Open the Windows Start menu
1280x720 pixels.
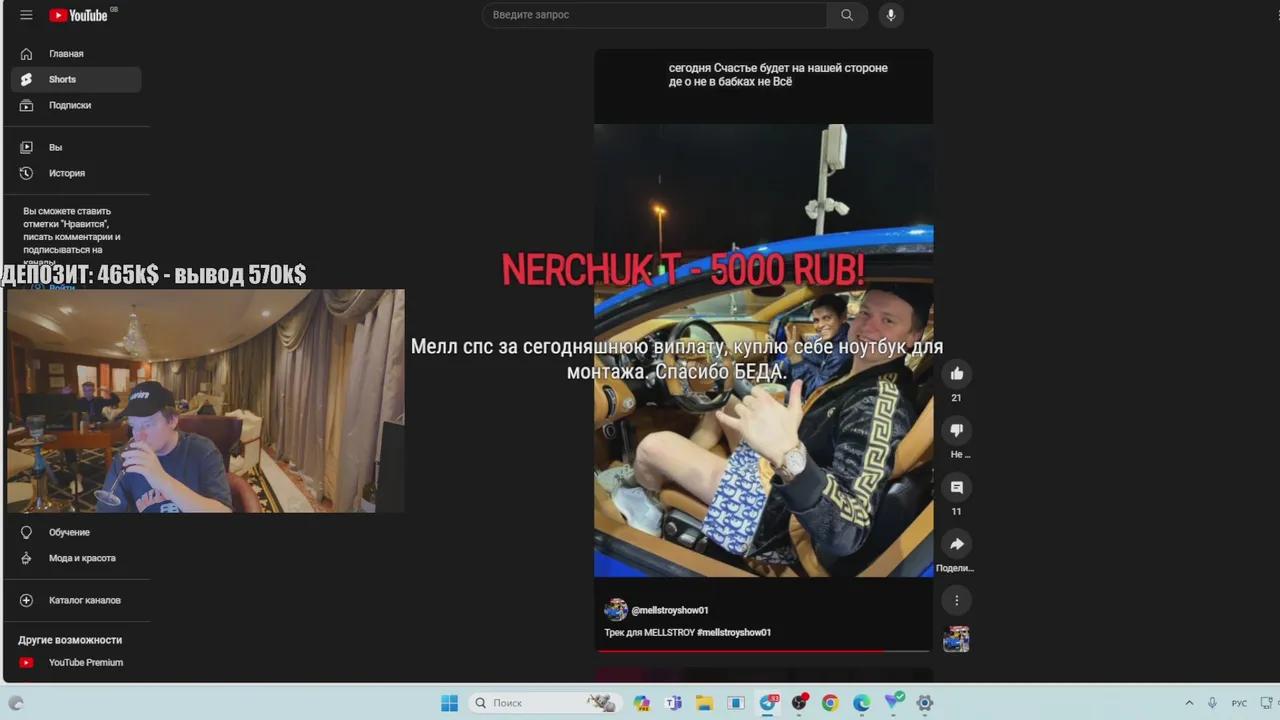450,703
